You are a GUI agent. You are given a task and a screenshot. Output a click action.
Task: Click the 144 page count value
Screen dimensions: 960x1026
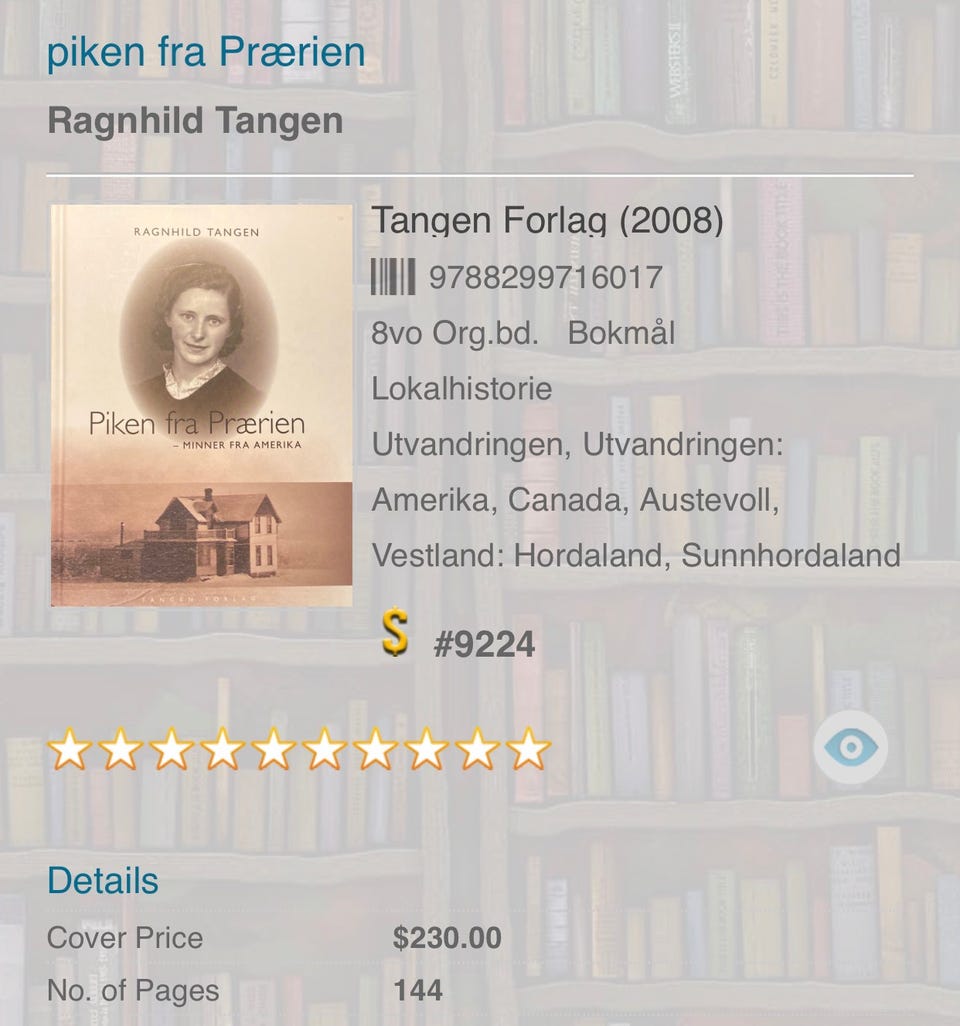pos(418,990)
